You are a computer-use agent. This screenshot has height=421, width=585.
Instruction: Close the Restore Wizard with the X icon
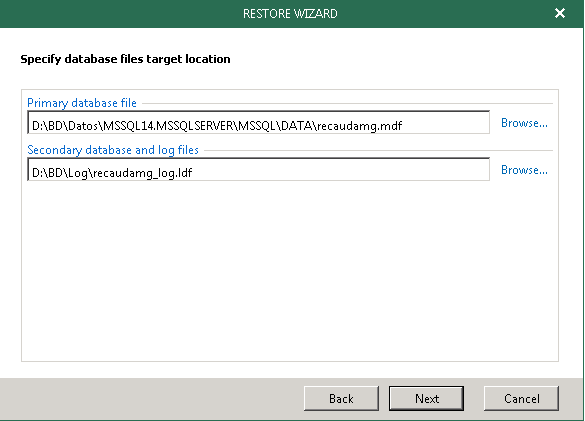pos(560,13)
